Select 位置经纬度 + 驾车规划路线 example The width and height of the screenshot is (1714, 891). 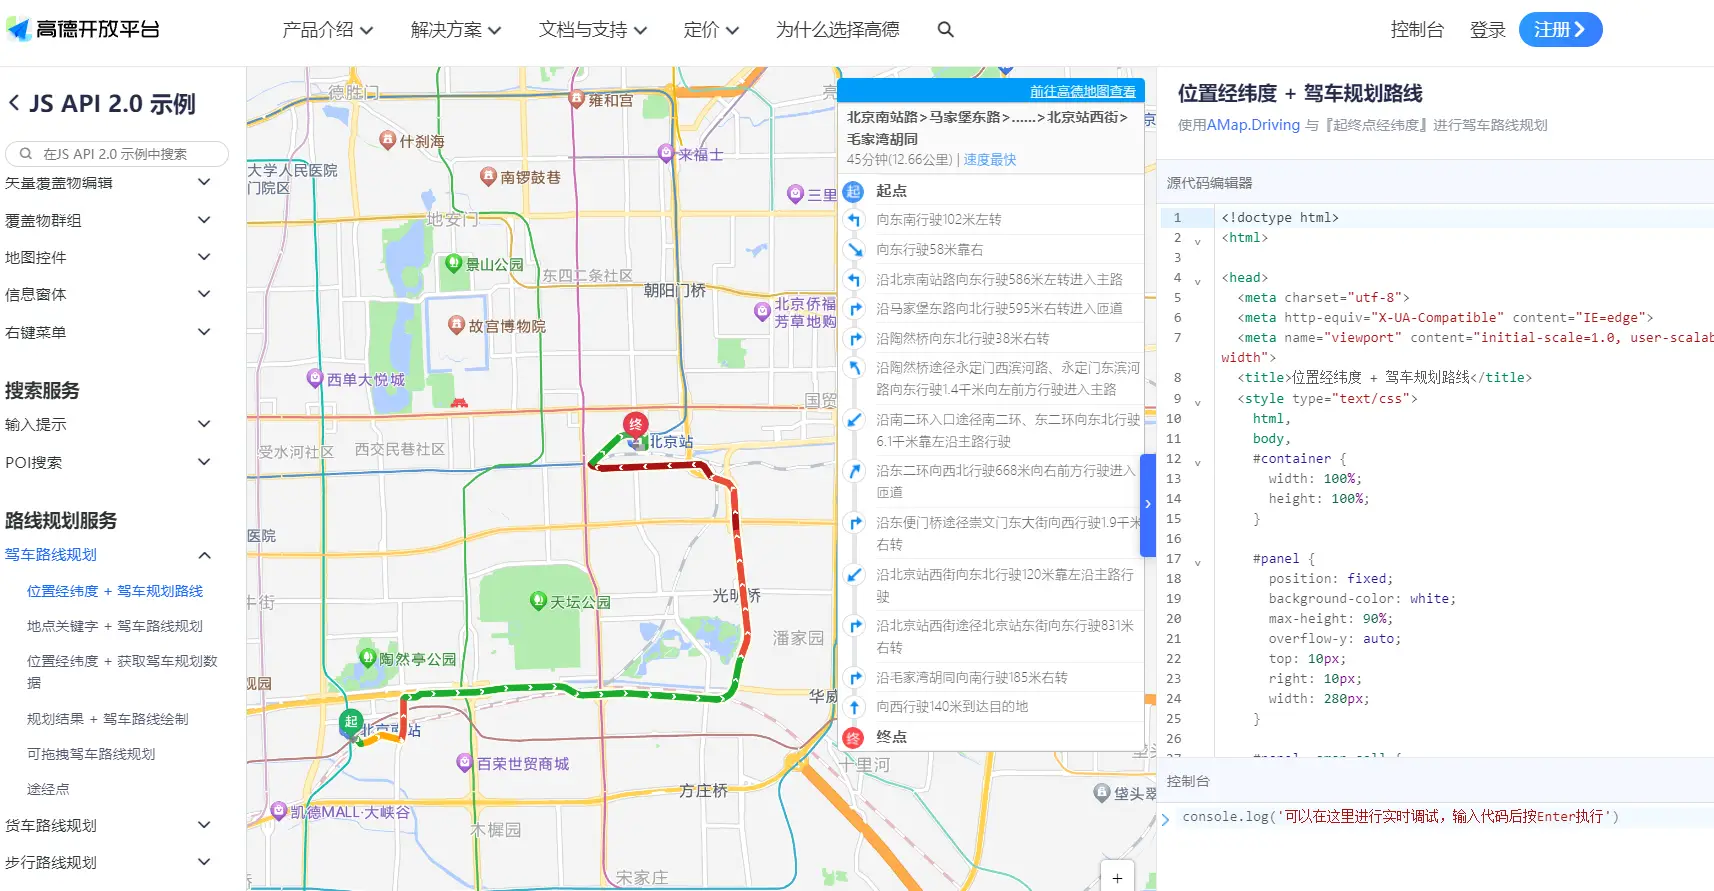115,591
